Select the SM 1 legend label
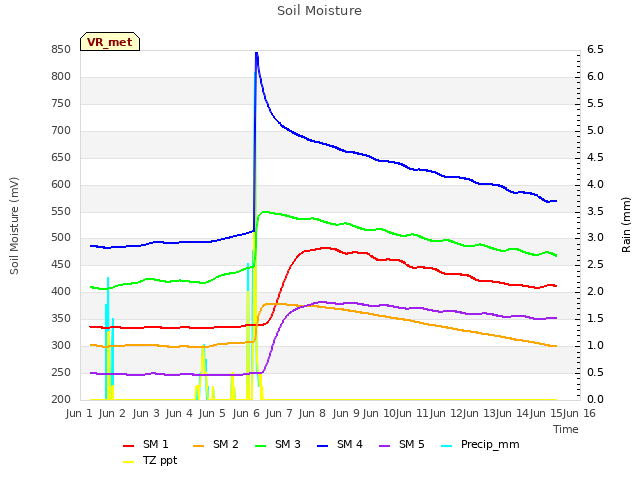Screen dimensions: 640x480 (x=156, y=444)
